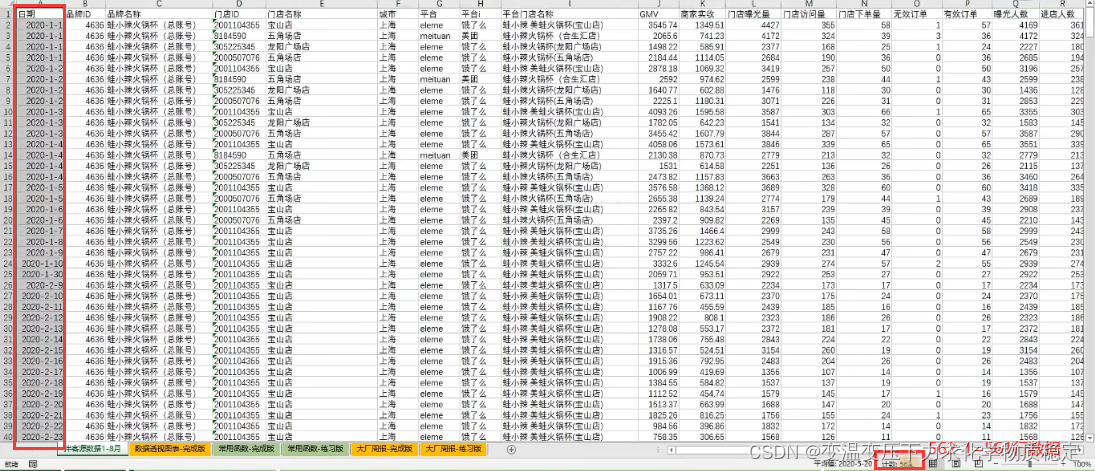Click the 城市 header cell
1095x471 pixels.
click(398, 13)
